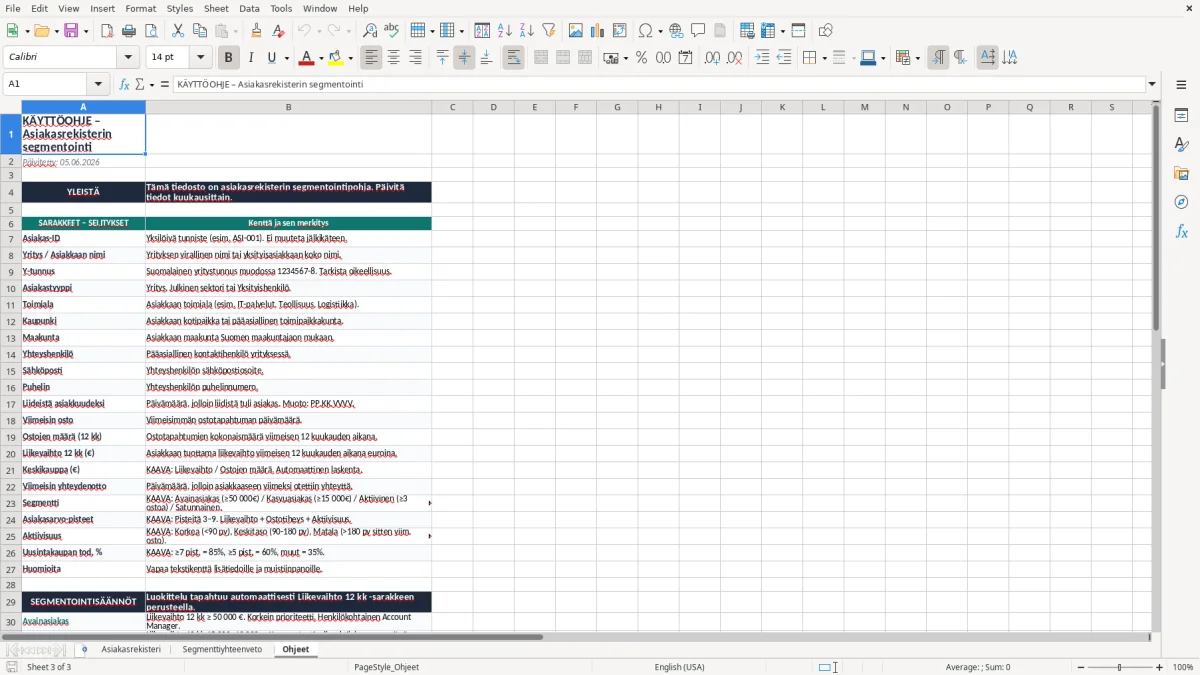Viewport: 1200px width, 675px height.
Task: Click the PageStyle_Ohjeet status entry
Action: [x=386, y=667]
